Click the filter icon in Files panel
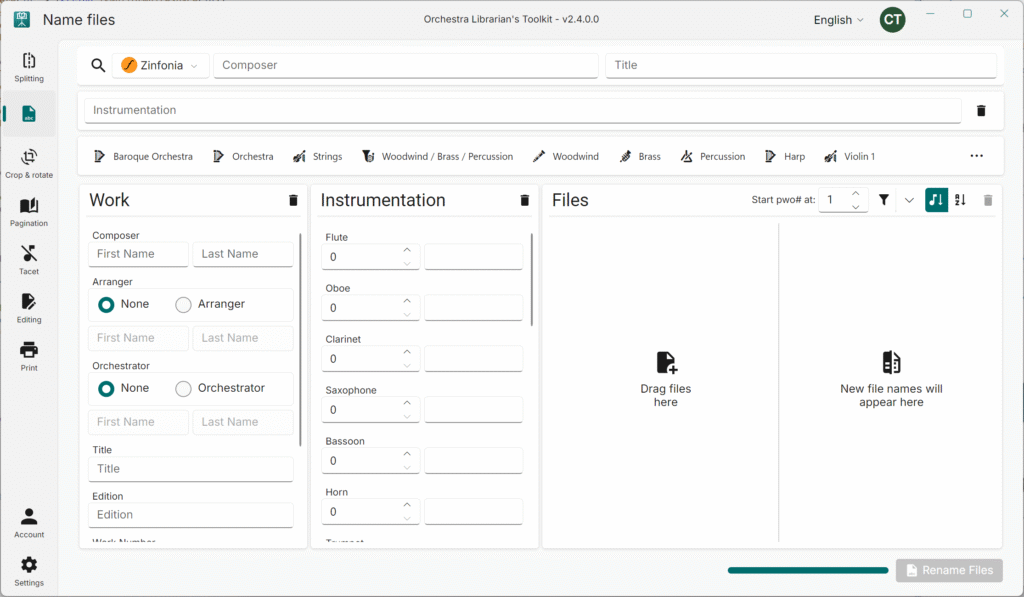This screenshot has height=597, width=1024. pos(884,200)
